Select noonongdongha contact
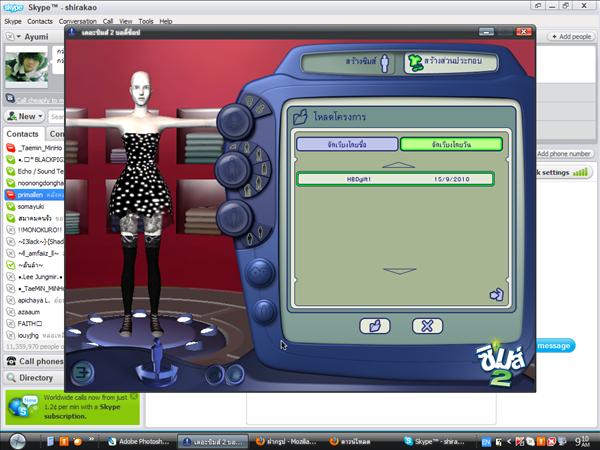This screenshot has height=450, width=600. (x=34, y=183)
